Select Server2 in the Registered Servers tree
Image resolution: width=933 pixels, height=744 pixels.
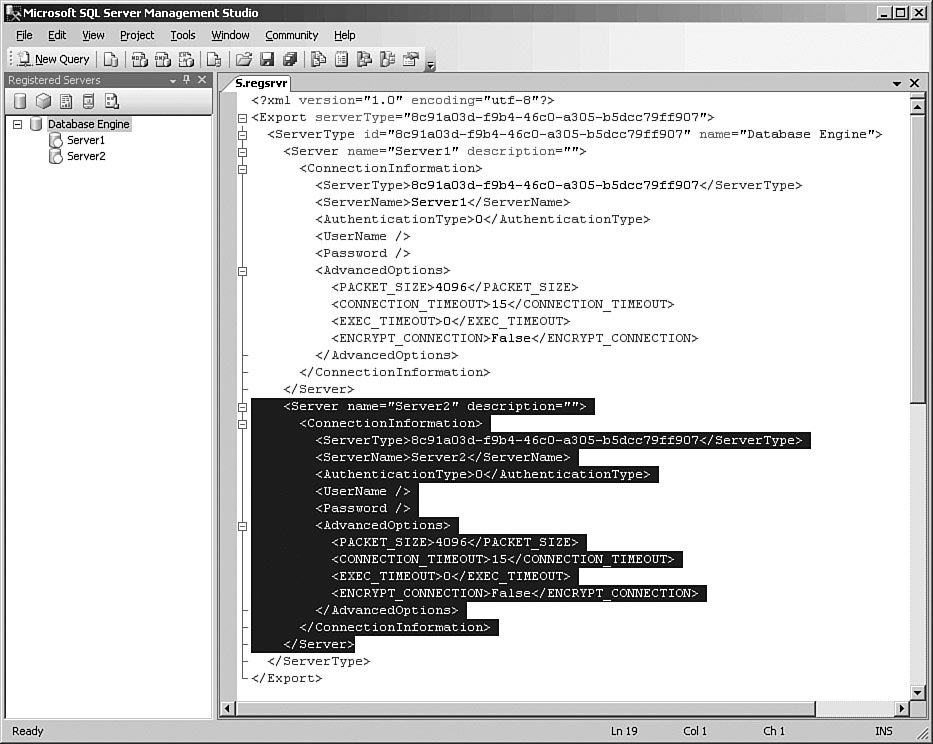point(86,156)
